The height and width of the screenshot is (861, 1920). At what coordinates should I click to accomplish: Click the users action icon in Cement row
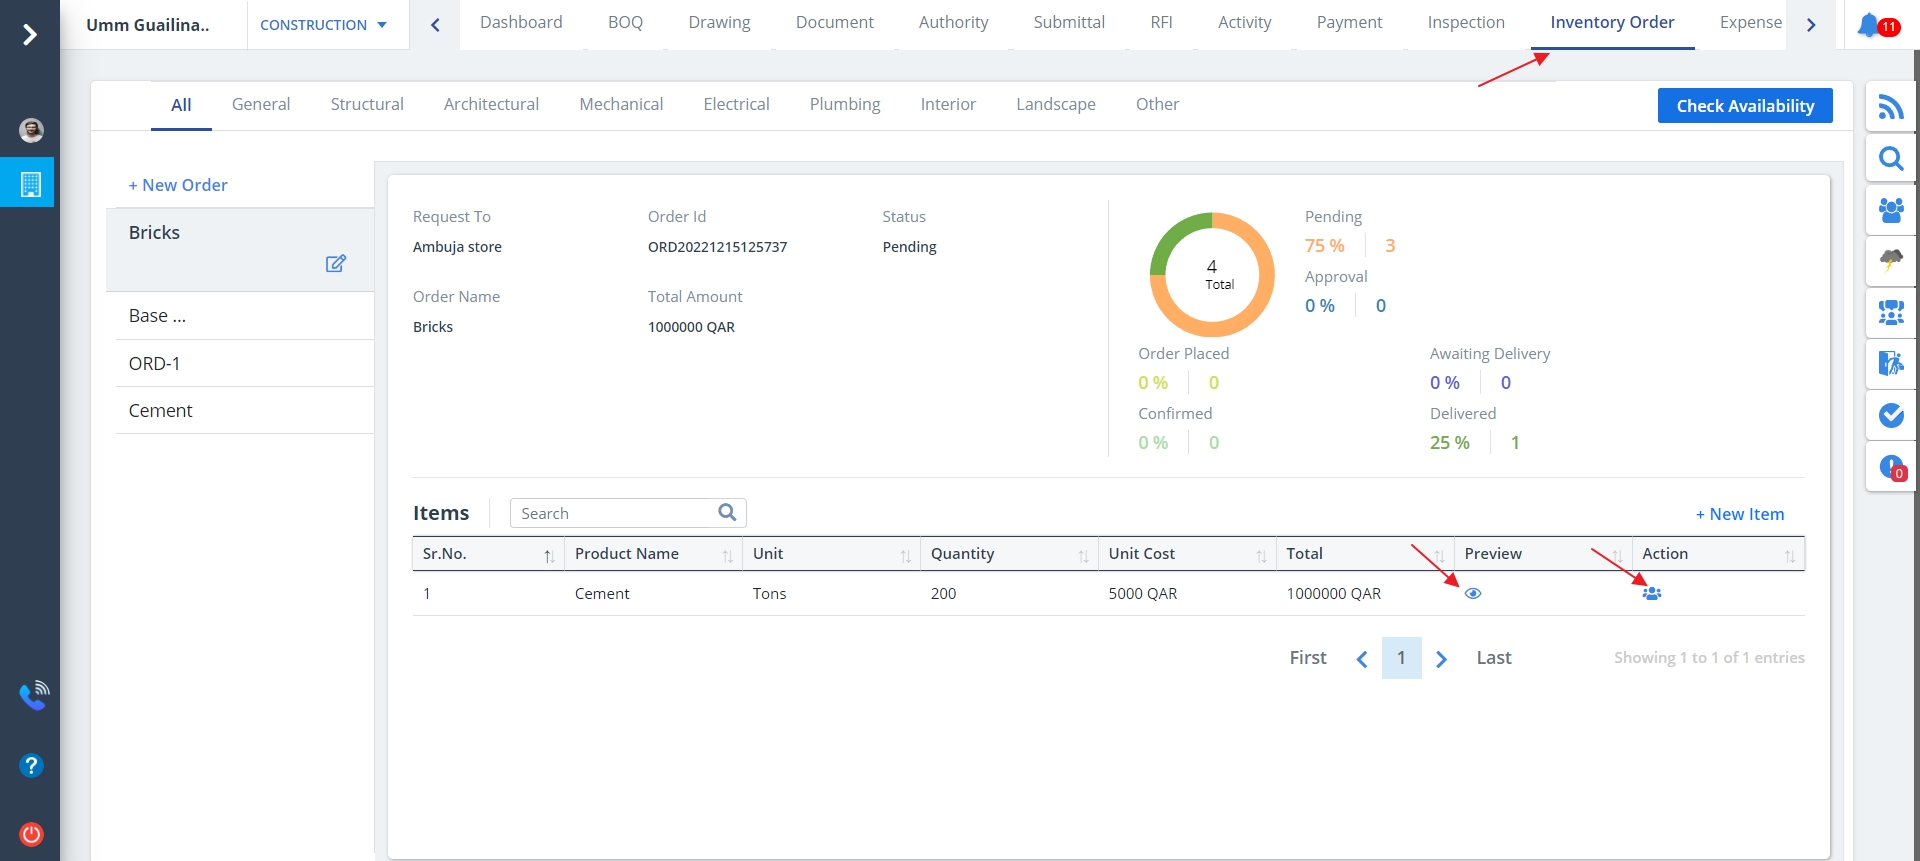pos(1651,594)
